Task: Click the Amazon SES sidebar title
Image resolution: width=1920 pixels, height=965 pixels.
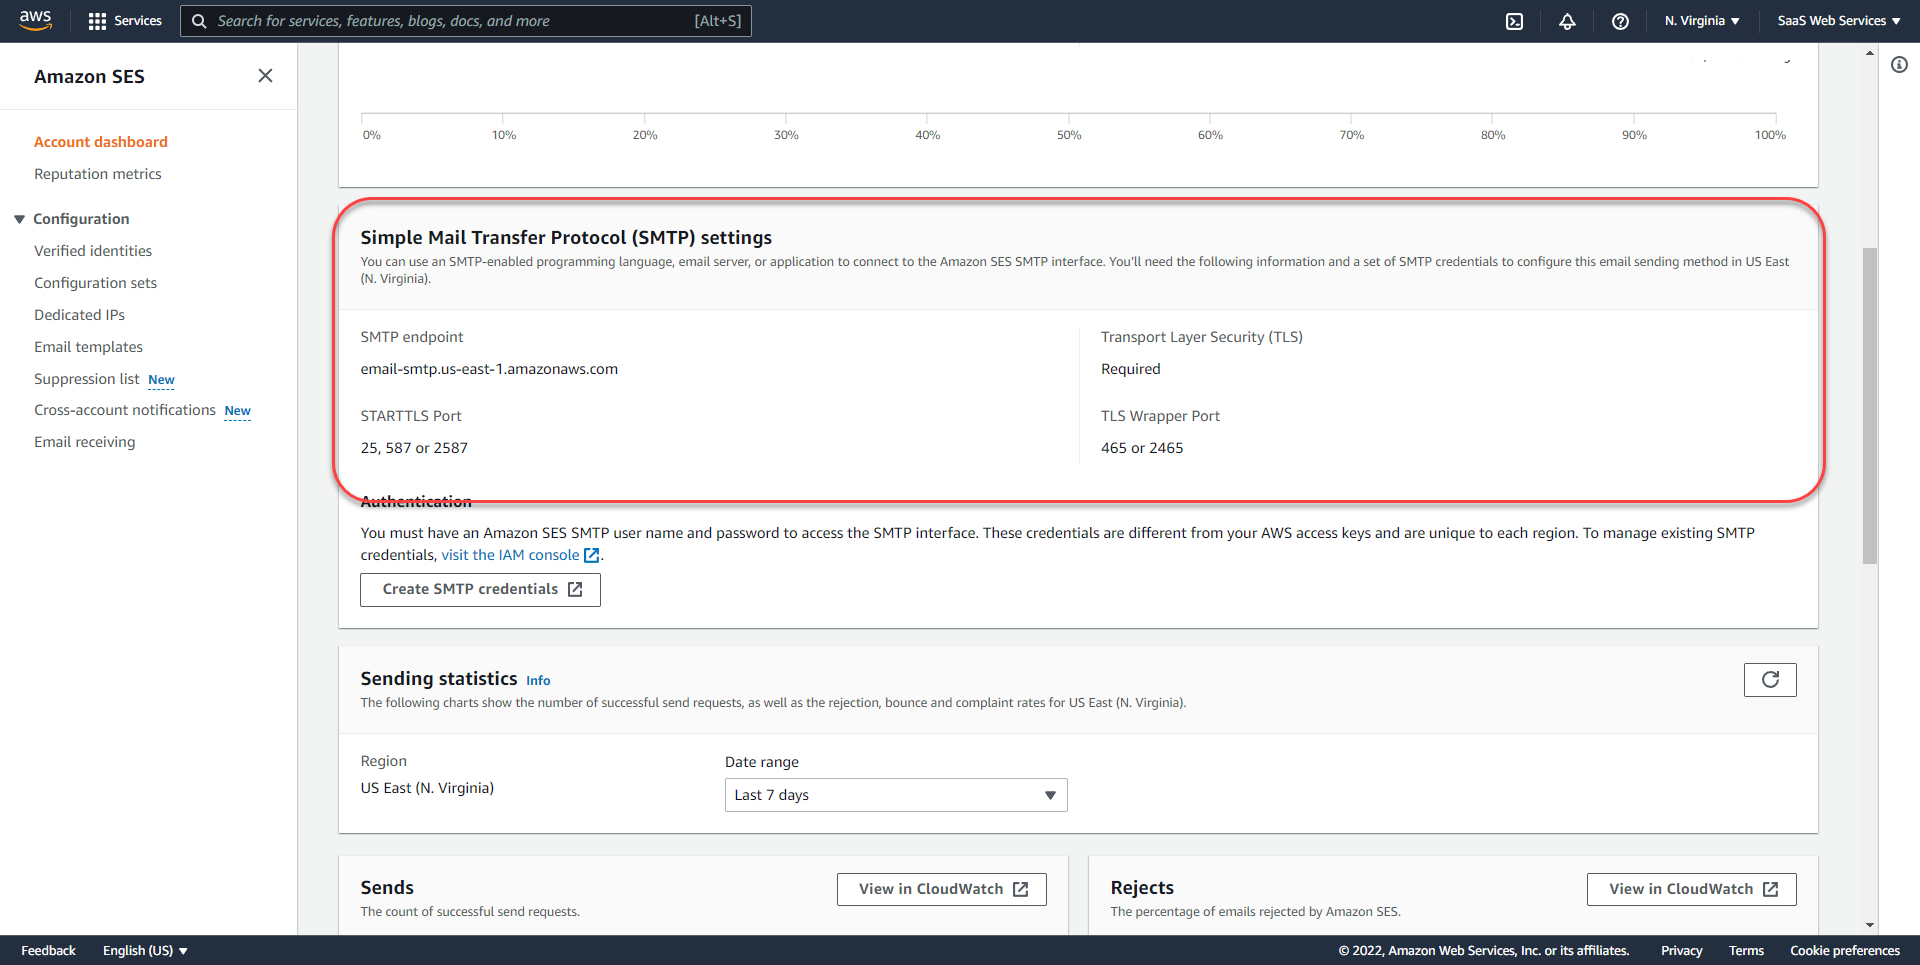Action: [89, 77]
